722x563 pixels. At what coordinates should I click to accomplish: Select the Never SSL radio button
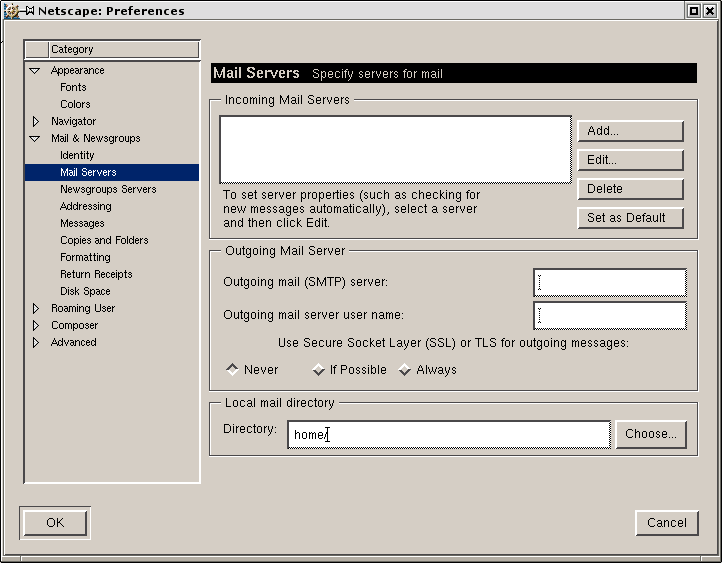(233, 370)
